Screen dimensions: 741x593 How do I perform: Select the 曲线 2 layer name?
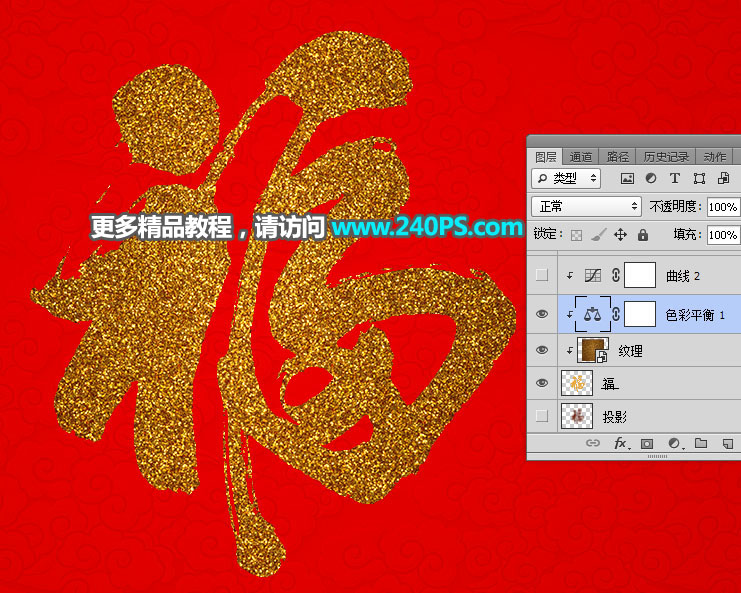[683, 276]
